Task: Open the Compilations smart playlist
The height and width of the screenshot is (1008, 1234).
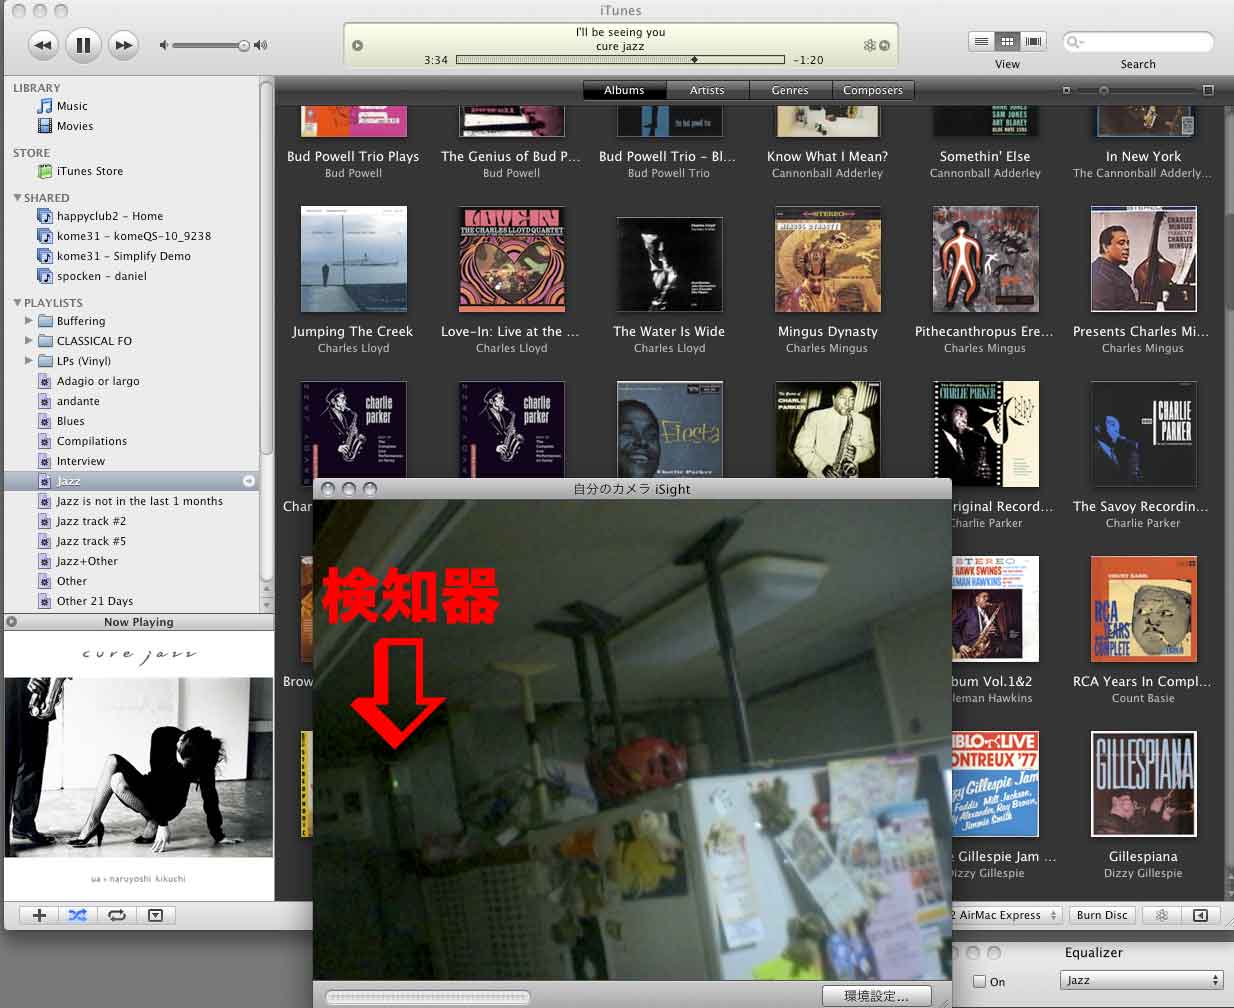Action: pos(92,441)
